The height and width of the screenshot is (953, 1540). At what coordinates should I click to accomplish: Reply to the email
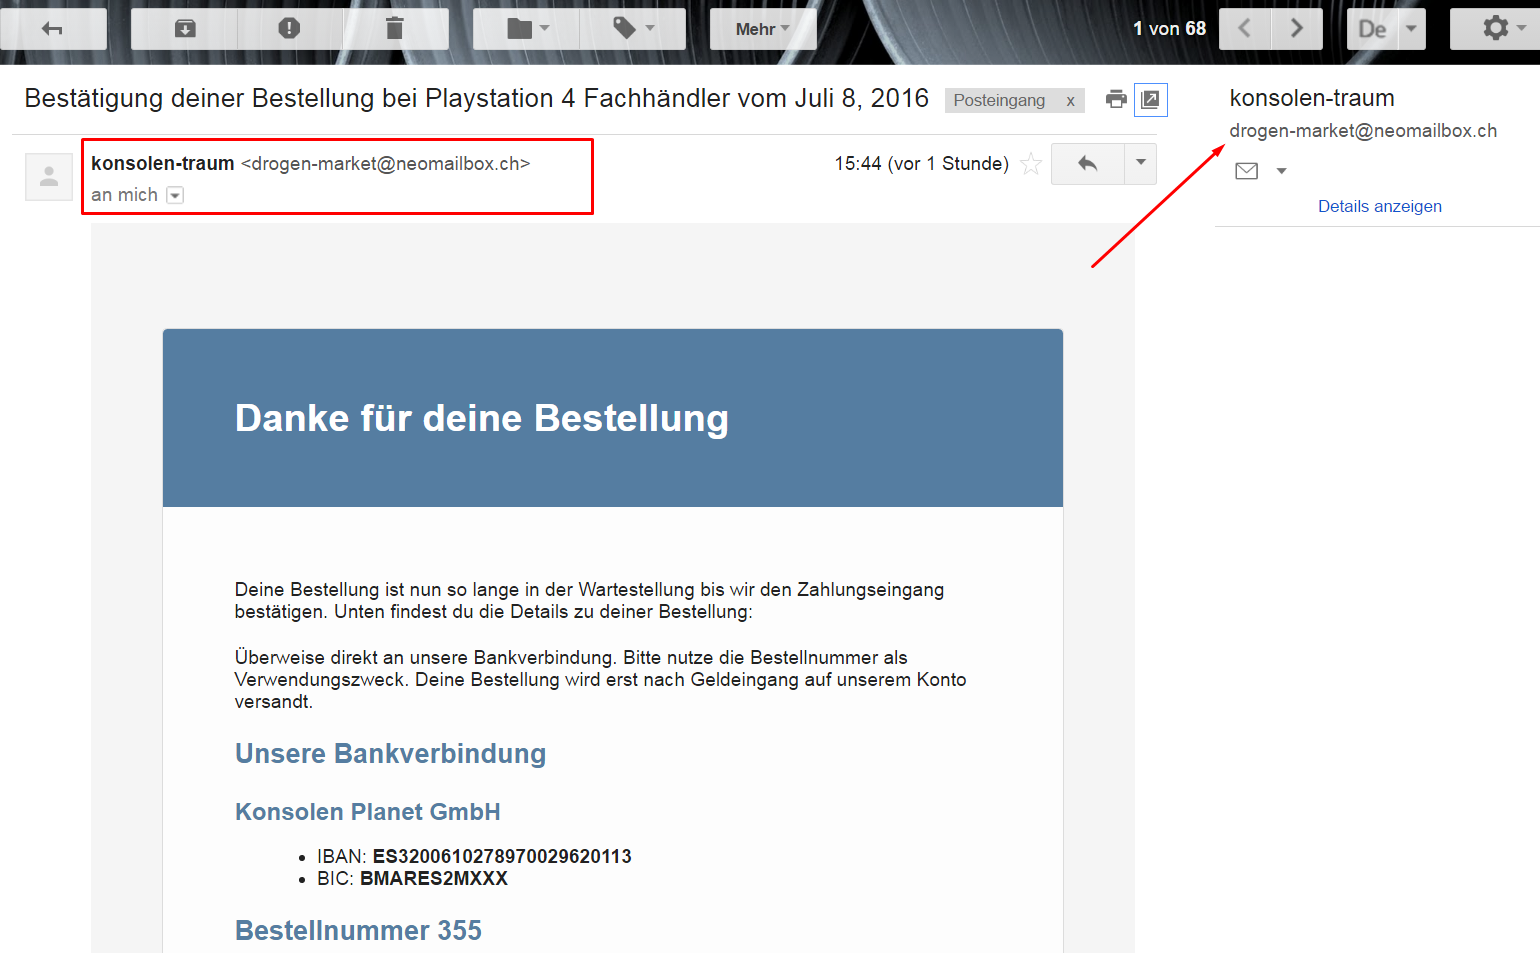click(x=1088, y=164)
